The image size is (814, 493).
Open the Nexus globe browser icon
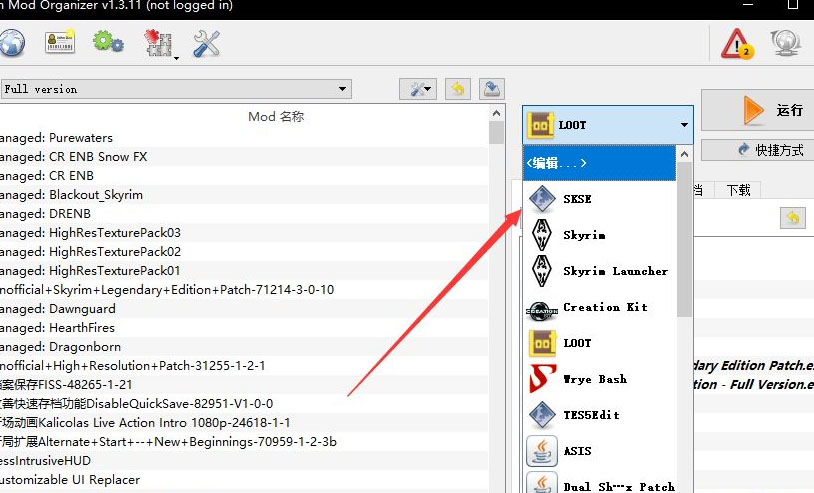point(11,43)
